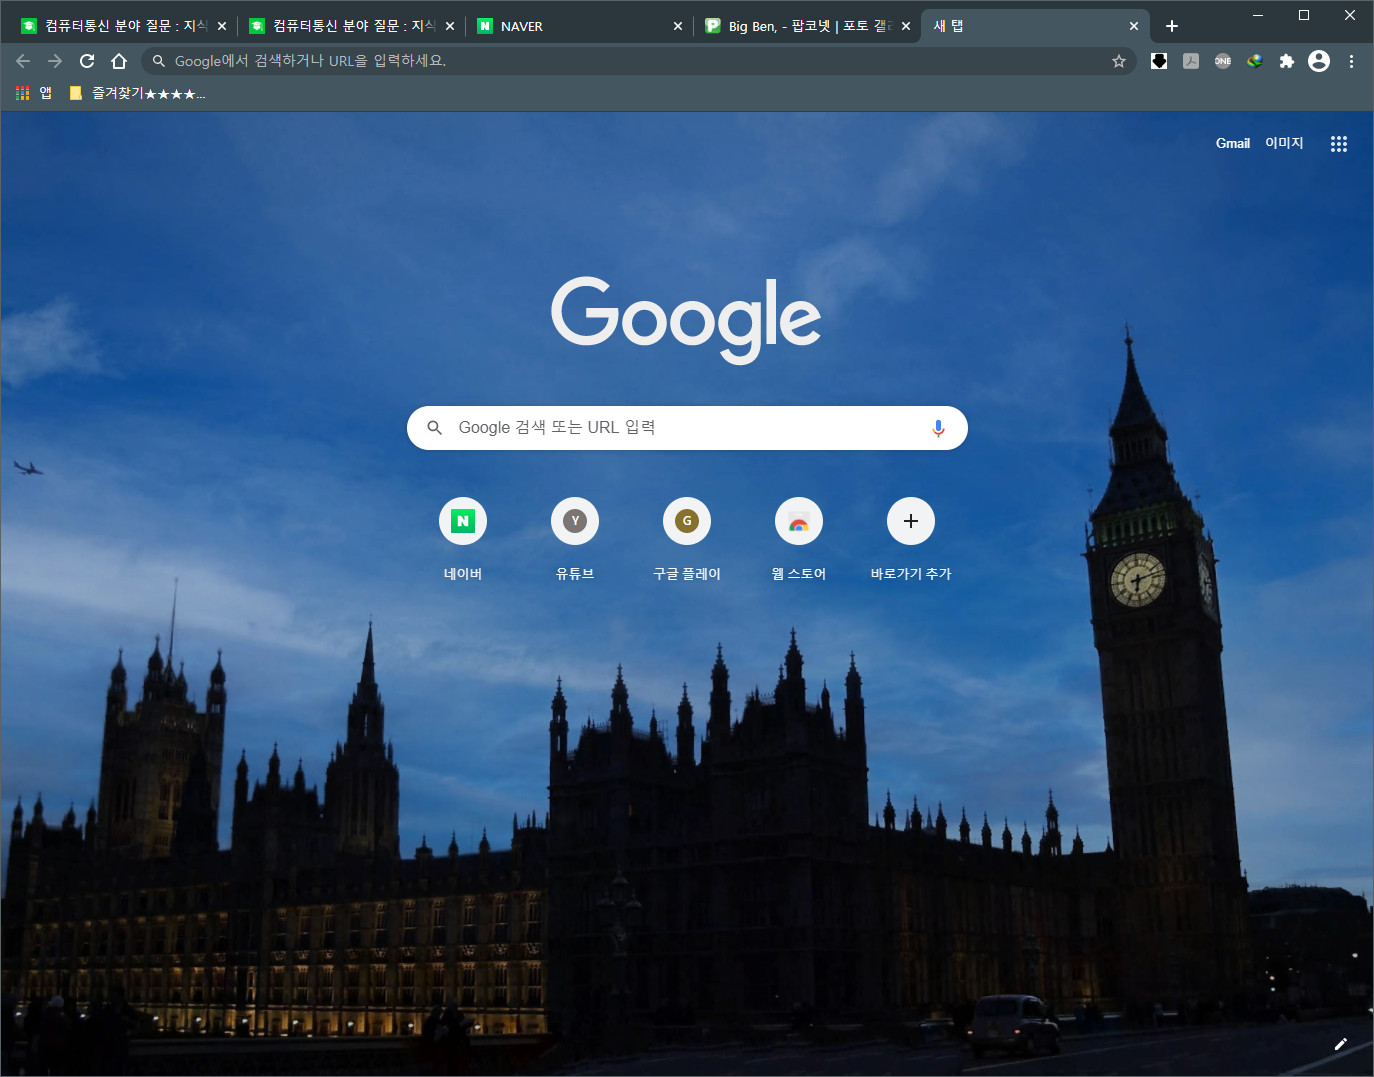Open the Apps shortcut in bookmarks bar
The height and width of the screenshot is (1077, 1374).
point(34,93)
